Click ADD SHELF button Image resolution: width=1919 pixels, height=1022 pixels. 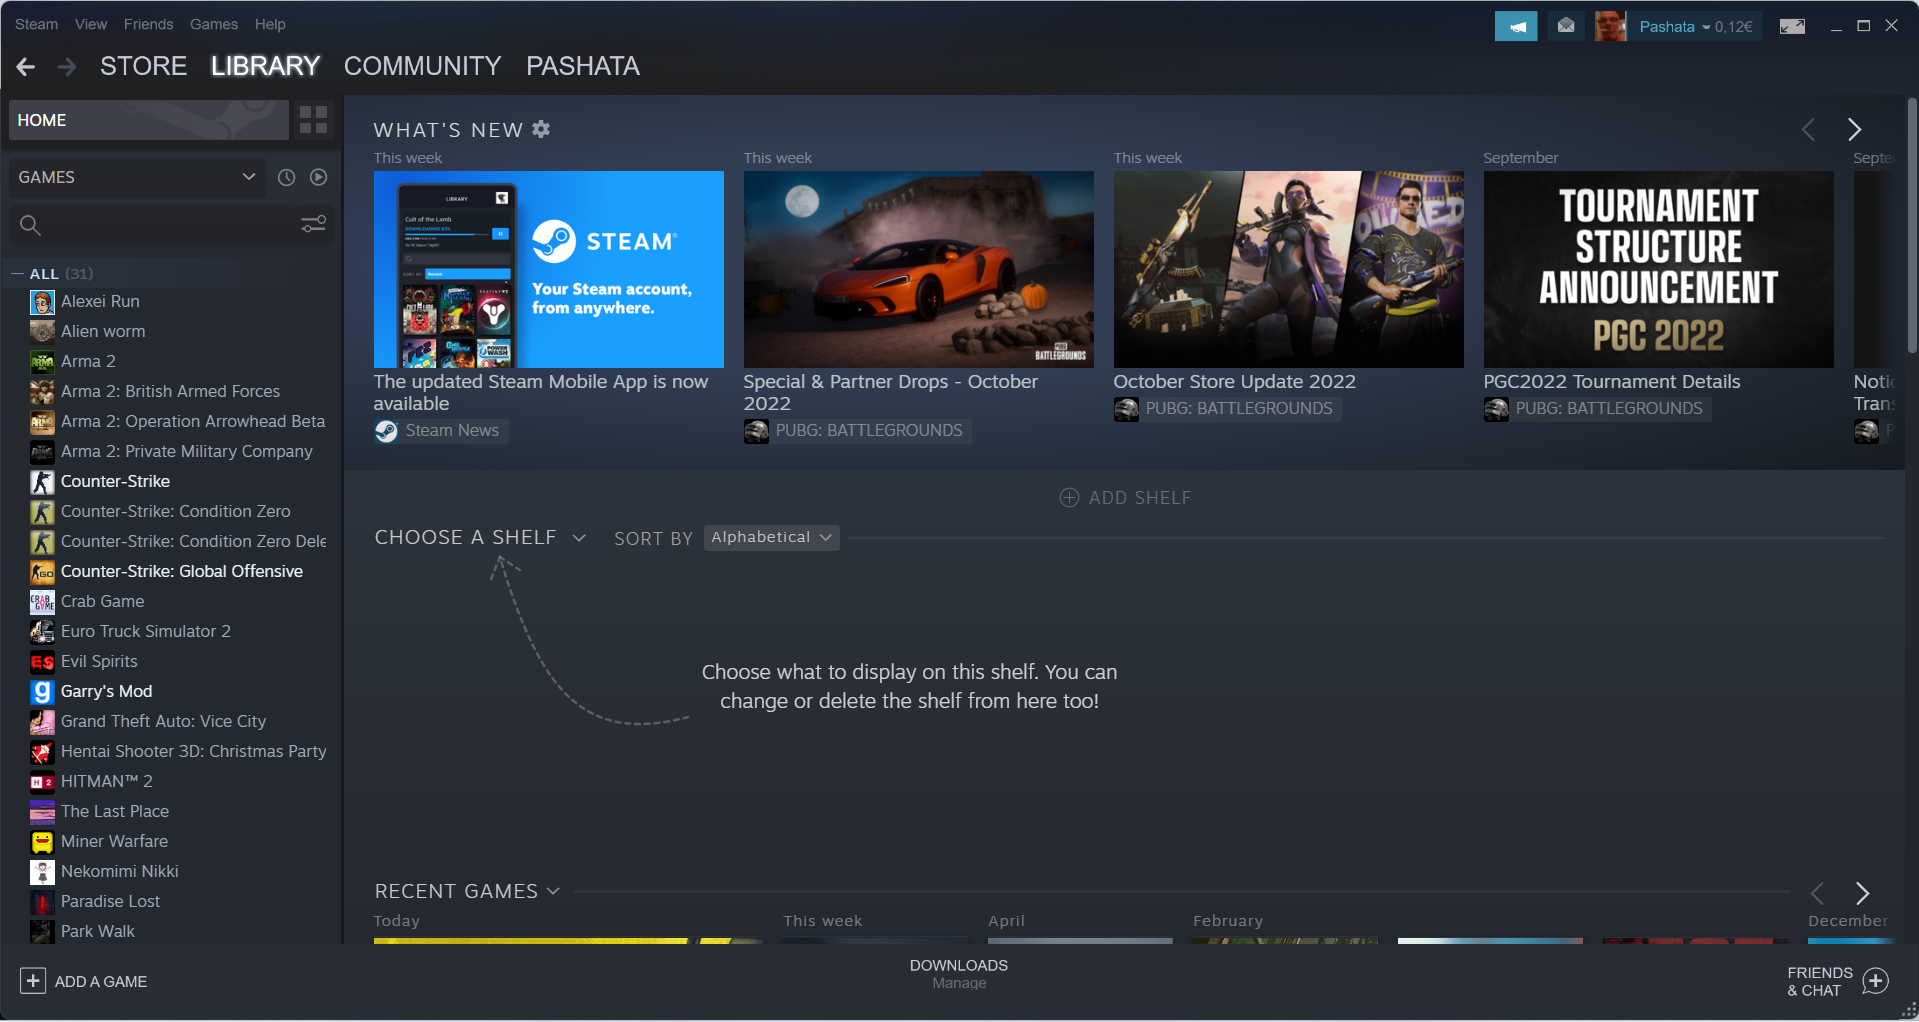1125,498
